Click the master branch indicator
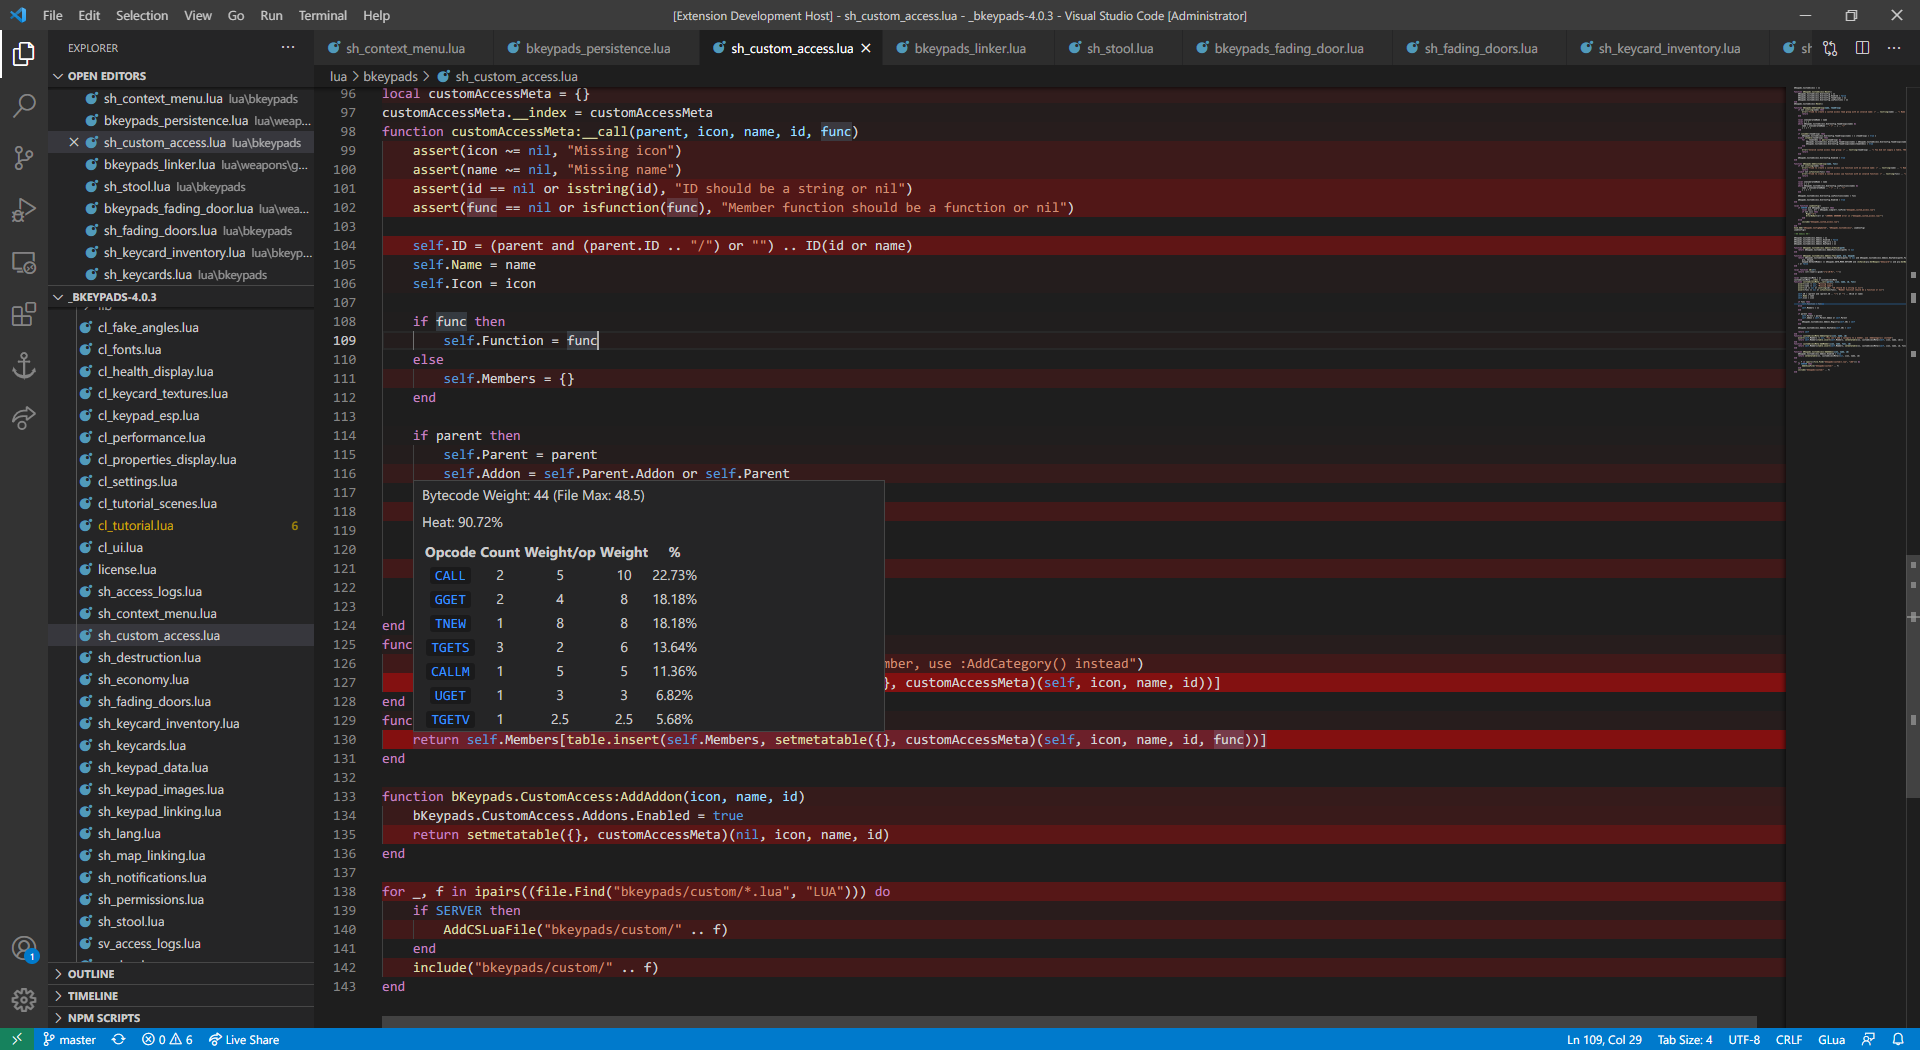 (x=69, y=1040)
